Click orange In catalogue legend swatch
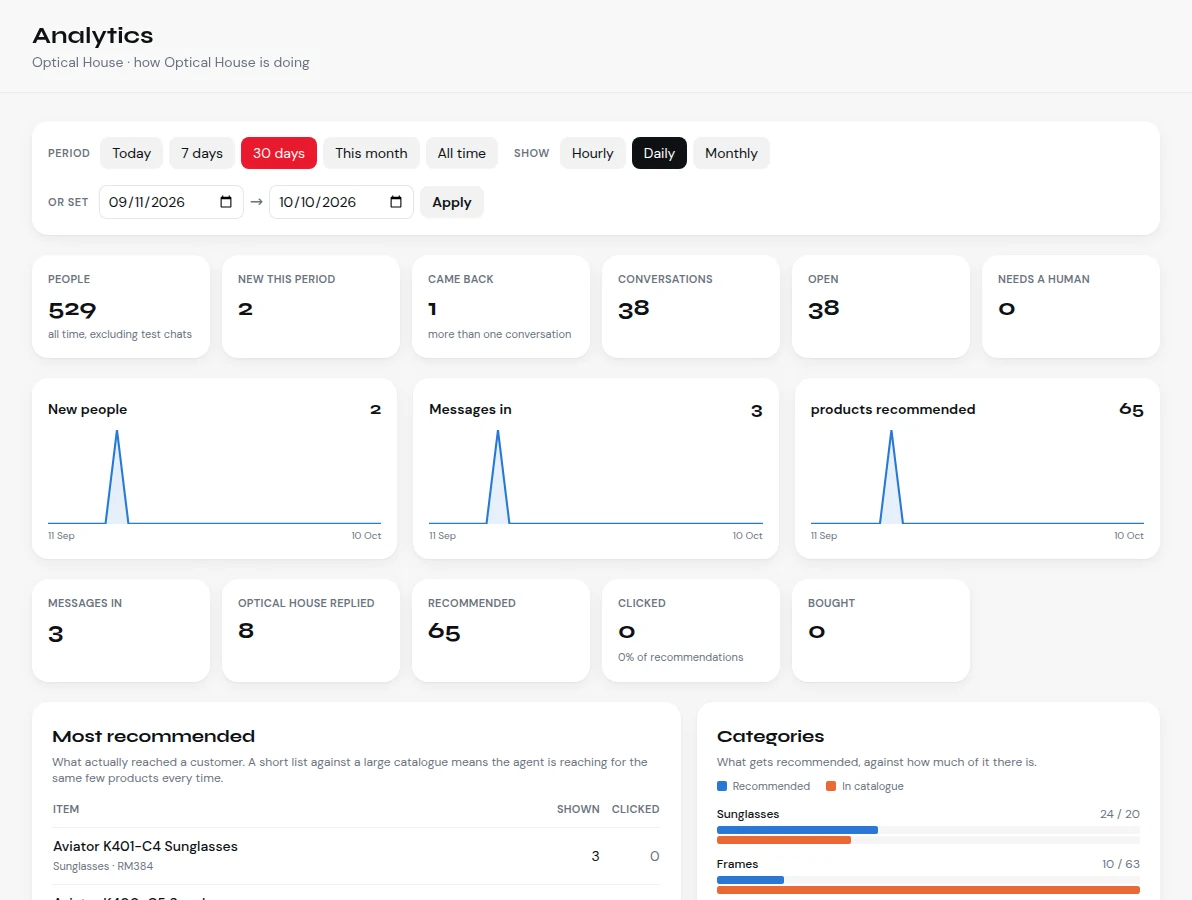The width and height of the screenshot is (1192, 900). tap(831, 786)
